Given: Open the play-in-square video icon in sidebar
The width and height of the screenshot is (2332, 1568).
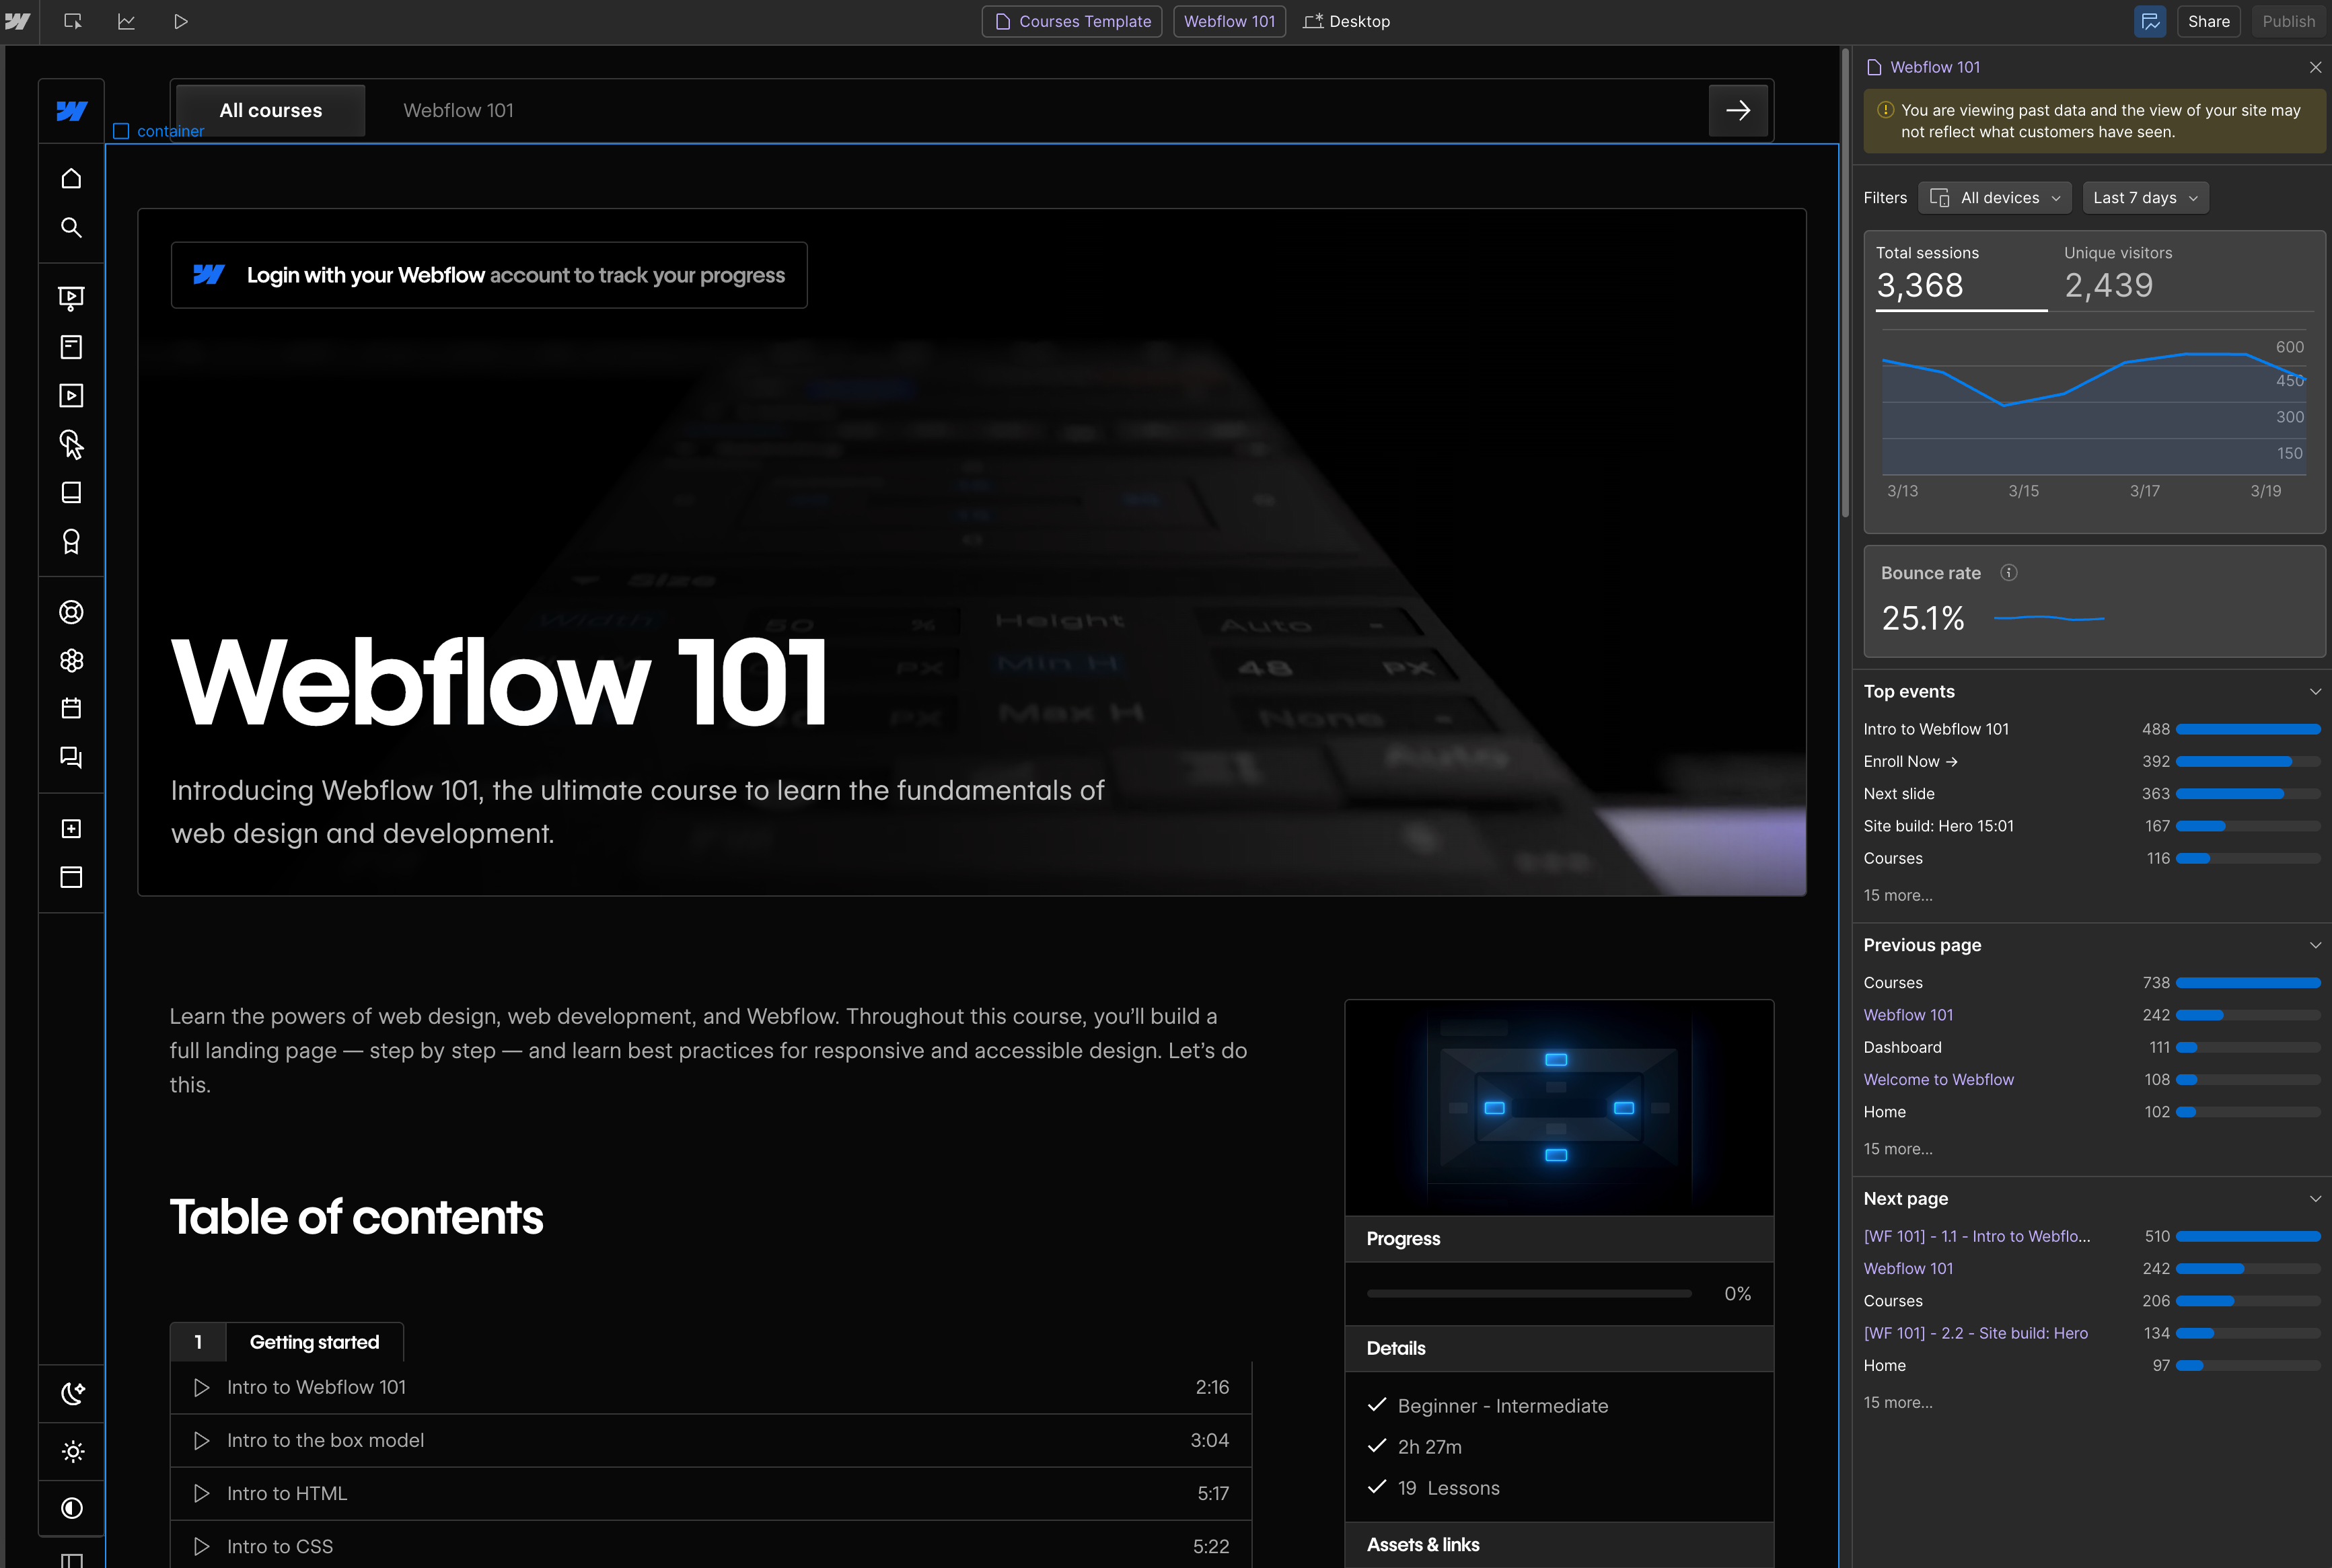Looking at the screenshot, I should (x=71, y=395).
